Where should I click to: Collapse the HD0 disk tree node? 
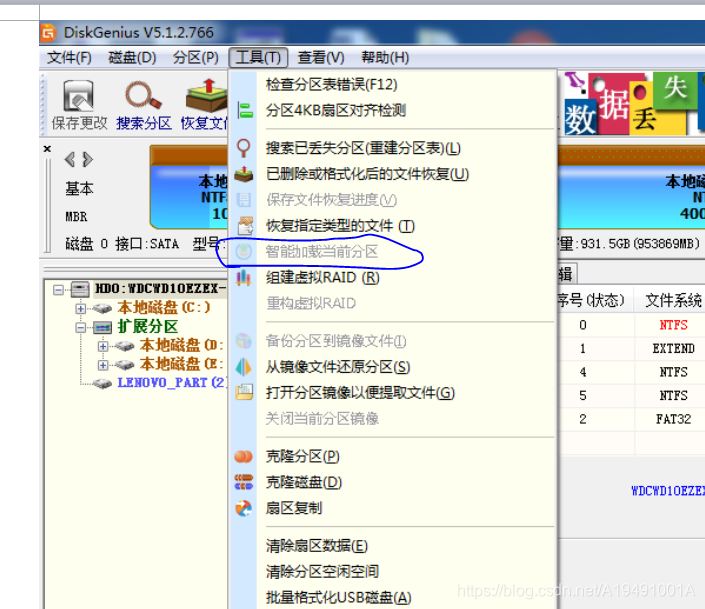click(x=58, y=290)
